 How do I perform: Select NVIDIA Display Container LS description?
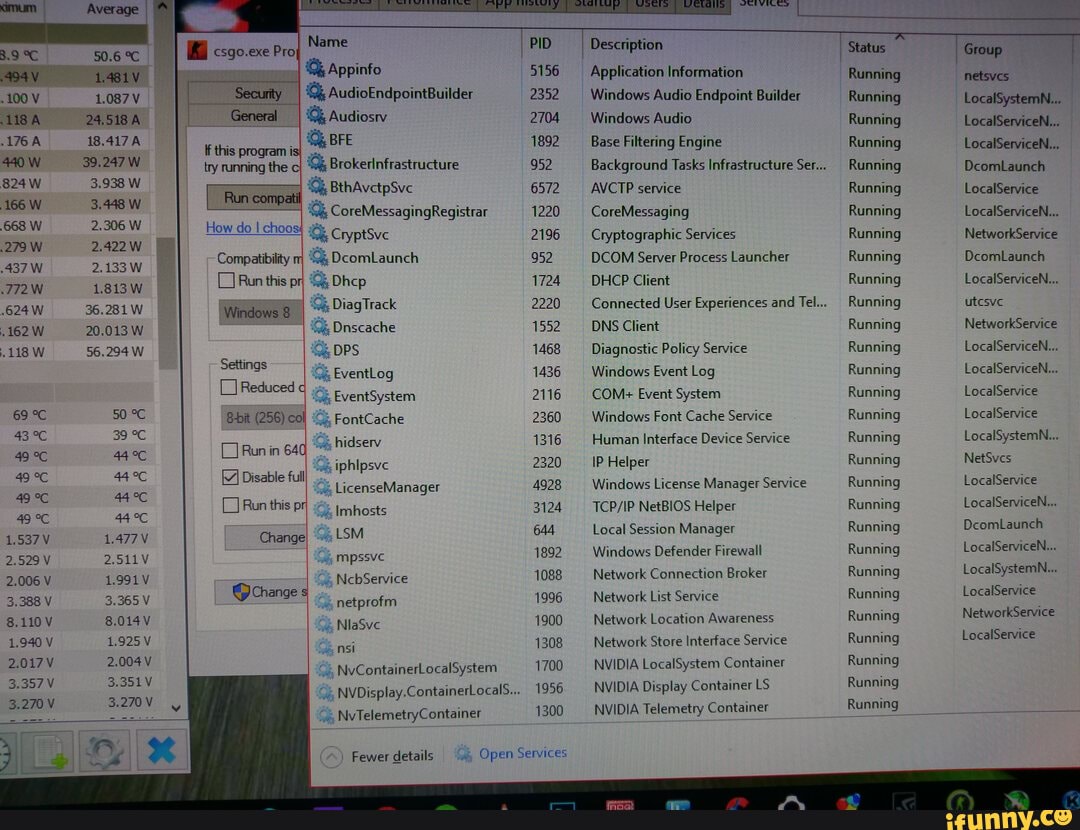pos(681,685)
